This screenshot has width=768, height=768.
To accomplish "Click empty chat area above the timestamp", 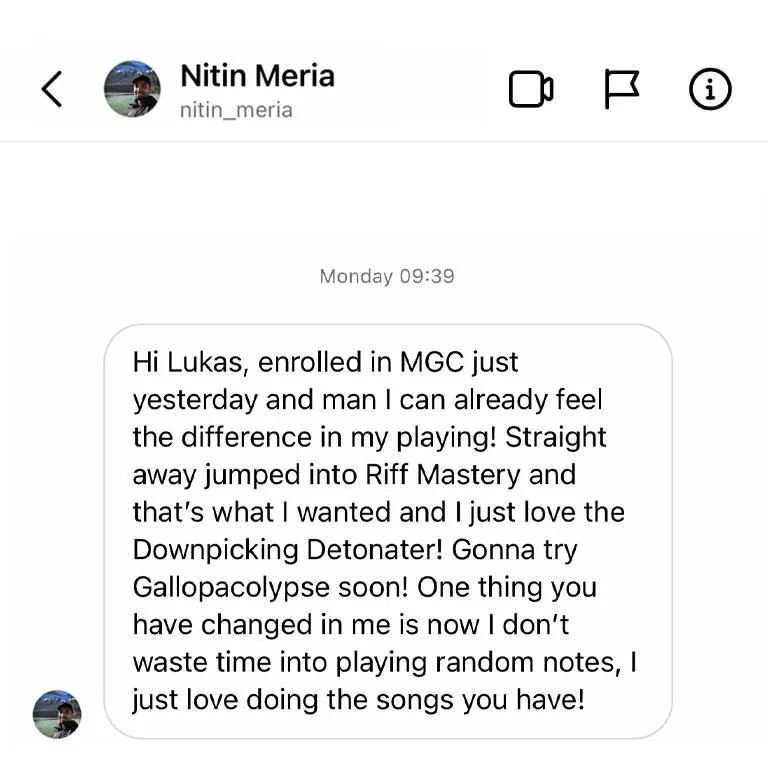I will 384,203.
